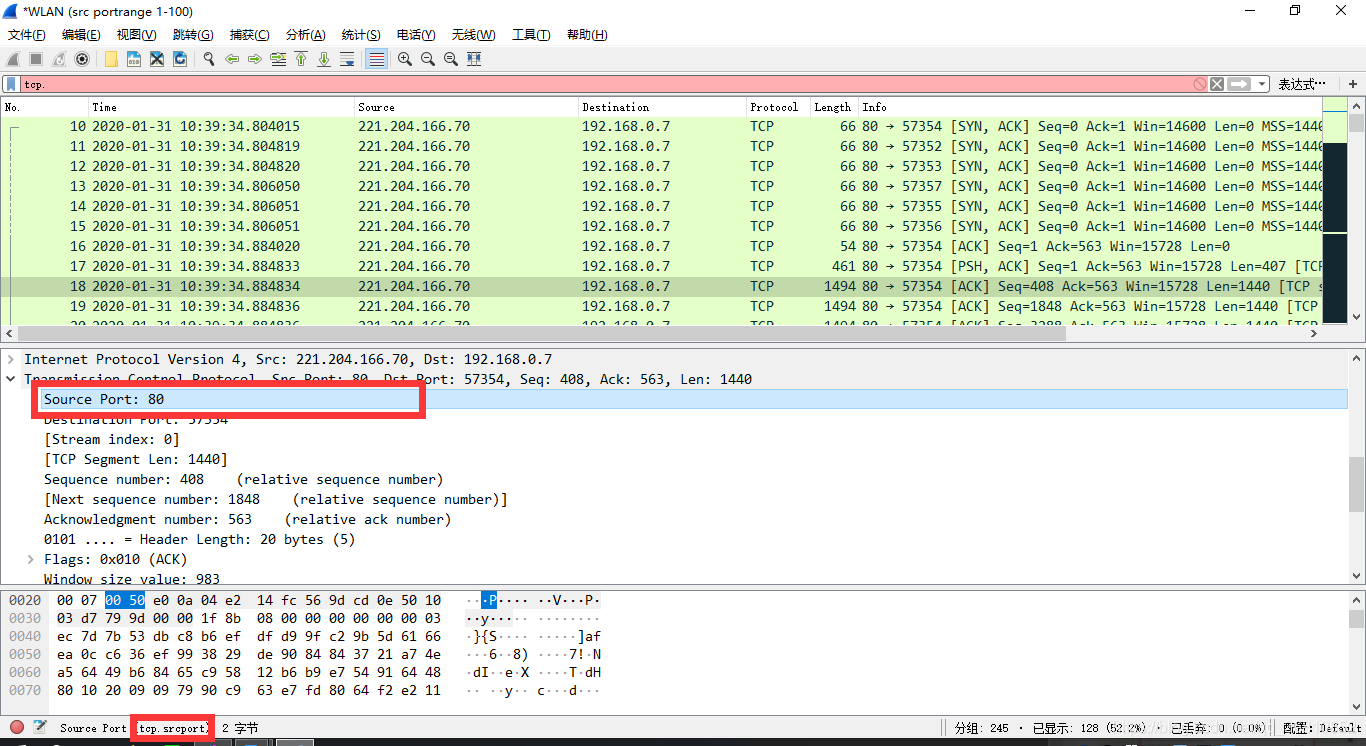Click the start capture shark fin icon

[14, 59]
